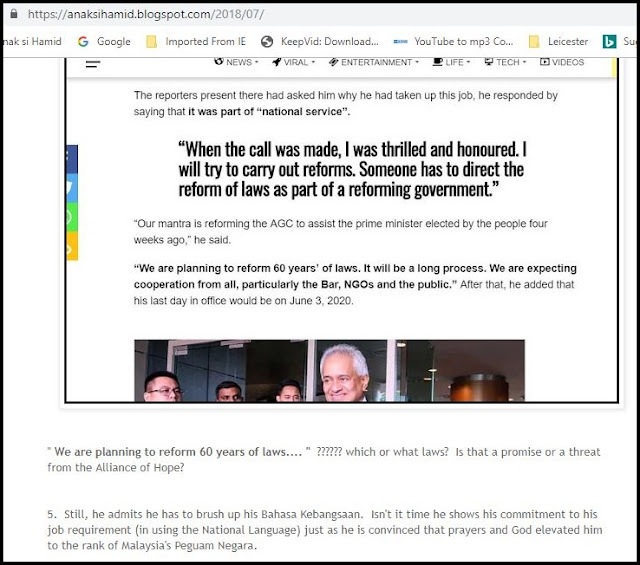Click the text "his last day in office would be on June 3, 2020"
640x565 pixels.
243,301
